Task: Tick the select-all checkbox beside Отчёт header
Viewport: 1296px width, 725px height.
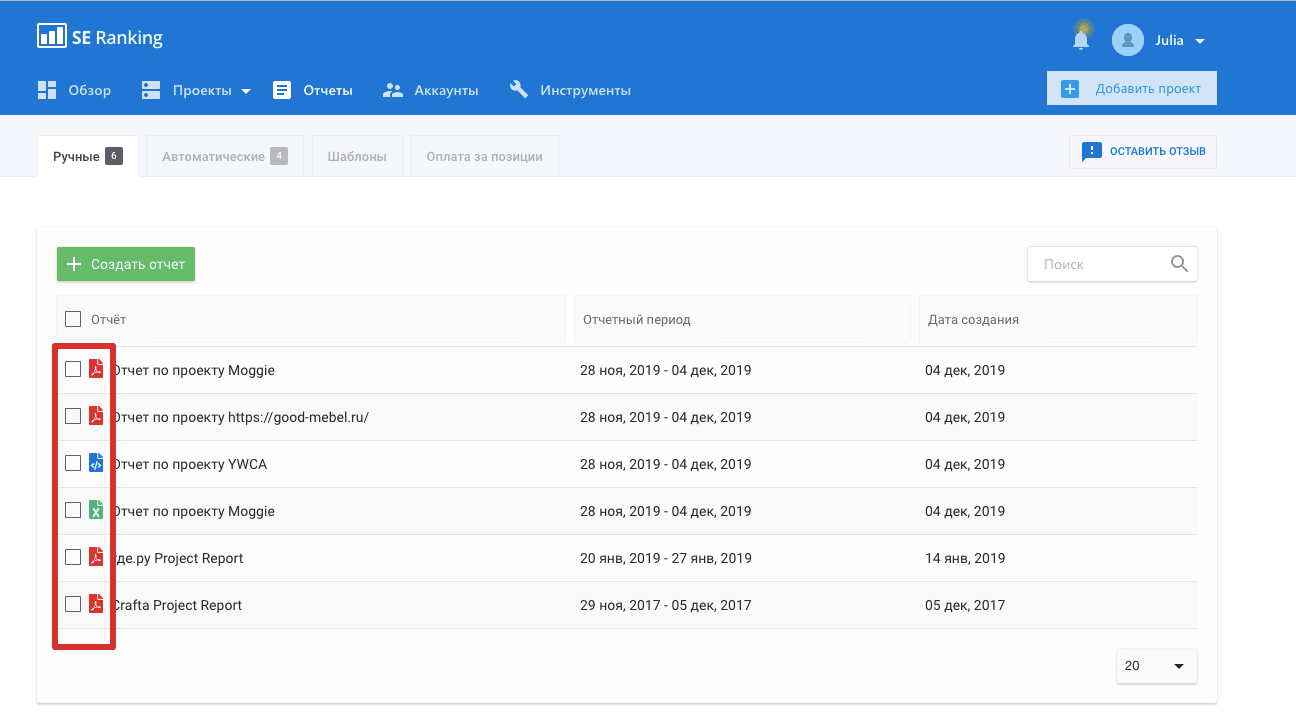Action: 73,319
